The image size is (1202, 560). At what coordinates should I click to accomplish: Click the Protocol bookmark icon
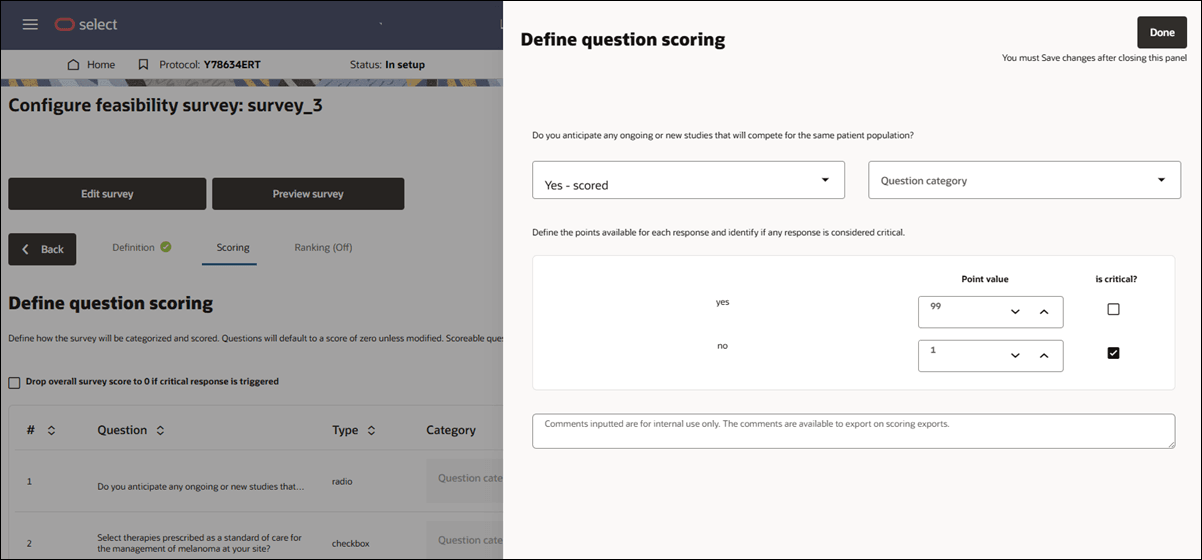click(143, 65)
